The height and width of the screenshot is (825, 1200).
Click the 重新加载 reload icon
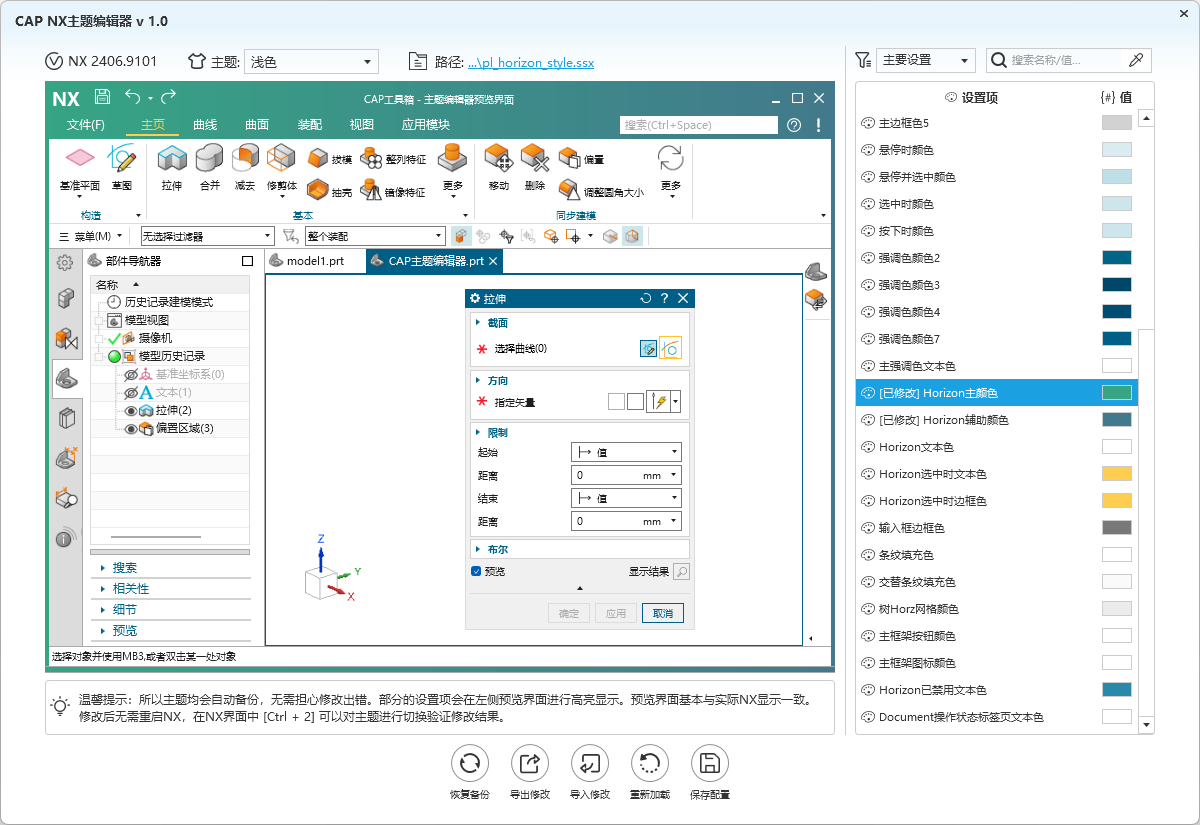(650, 764)
